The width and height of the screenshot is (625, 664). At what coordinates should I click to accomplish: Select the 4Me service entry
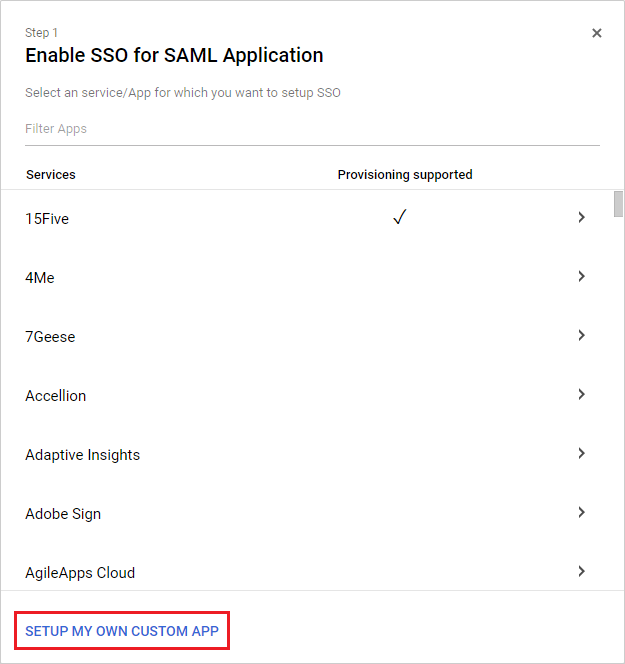pos(40,278)
